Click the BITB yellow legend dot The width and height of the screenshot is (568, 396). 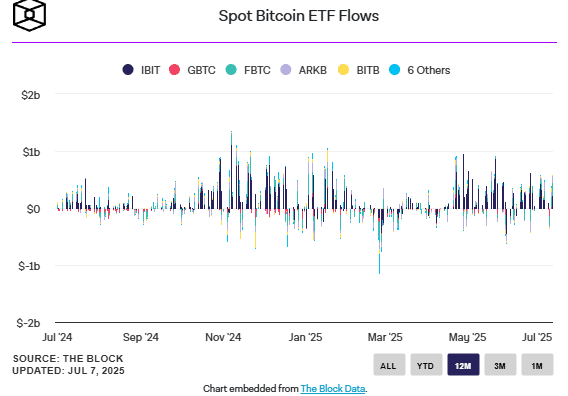click(x=343, y=70)
